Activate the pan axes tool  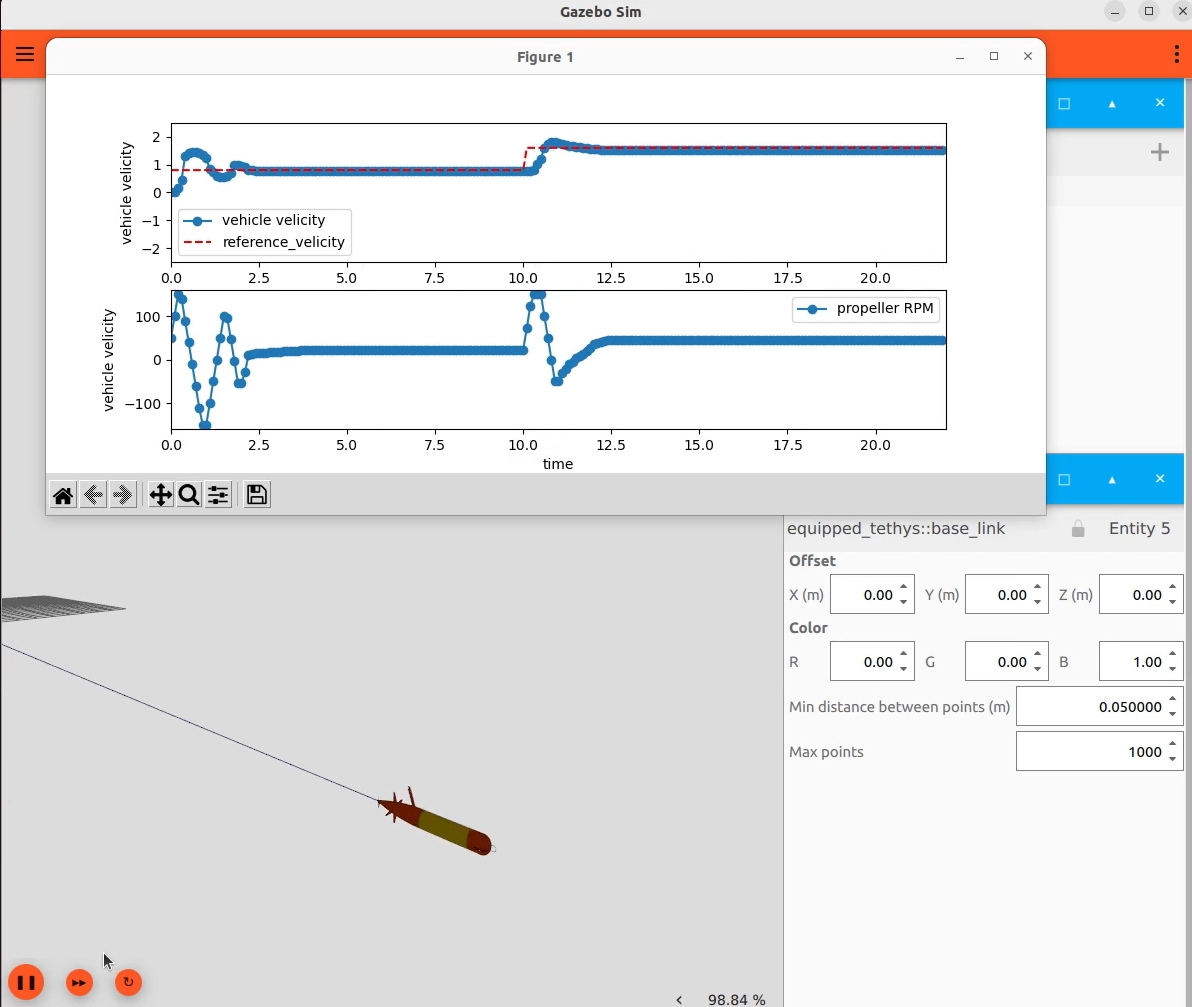[x=160, y=496]
